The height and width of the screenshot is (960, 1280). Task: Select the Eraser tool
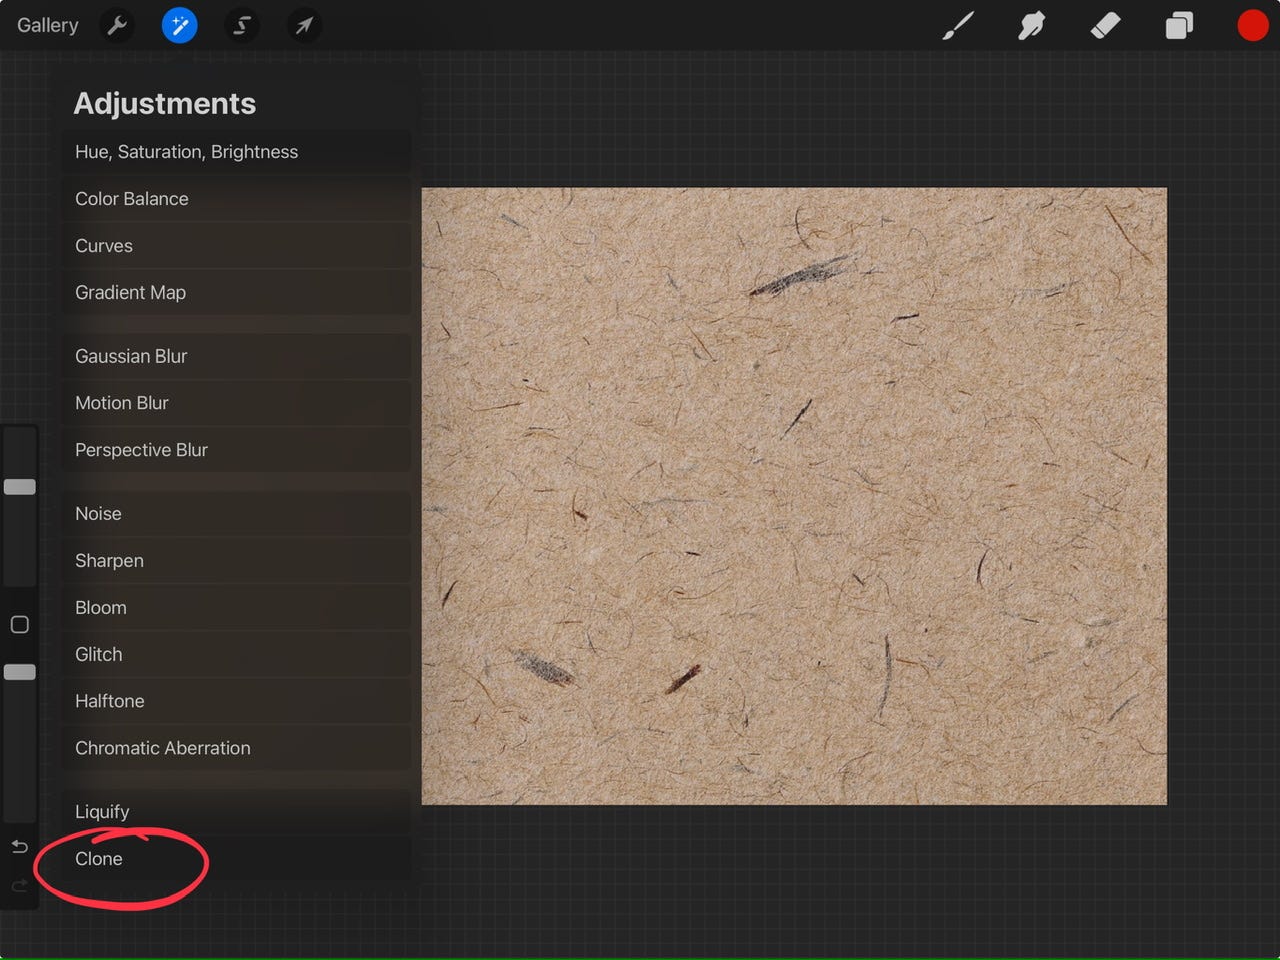(1105, 25)
